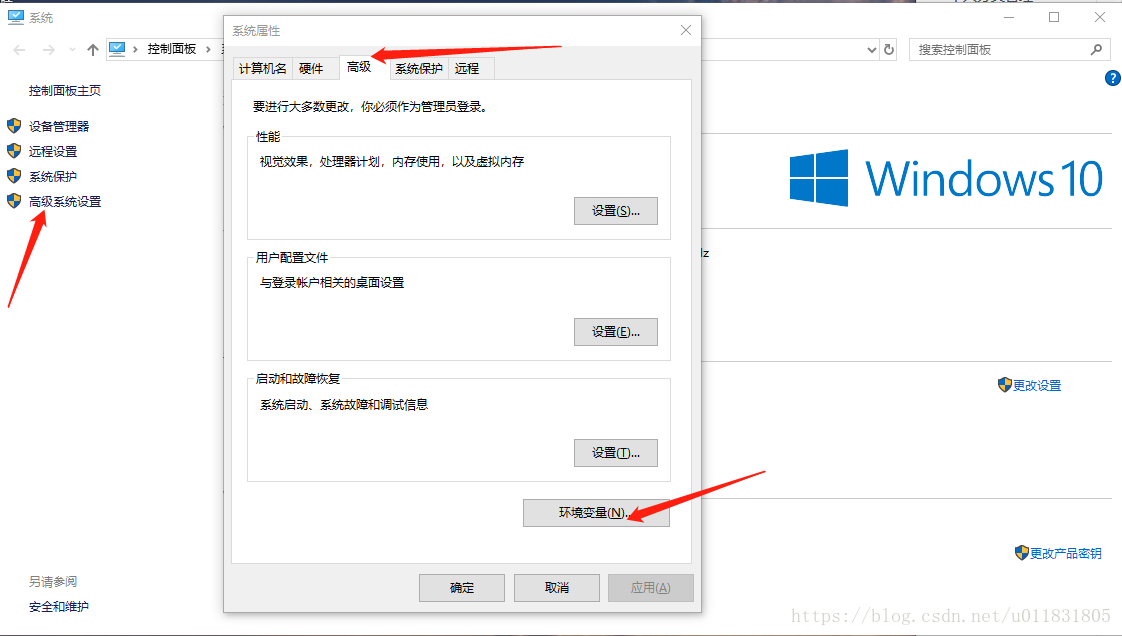The image size is (1122, 636).
Task: Click the shield icon beside 设备管理器
Action: (14, 126)
